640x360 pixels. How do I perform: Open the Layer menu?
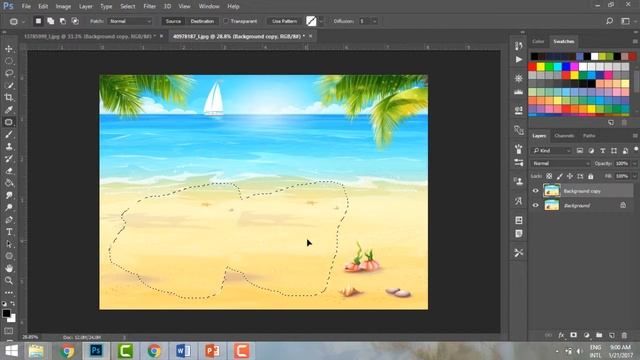click(85, 6)
